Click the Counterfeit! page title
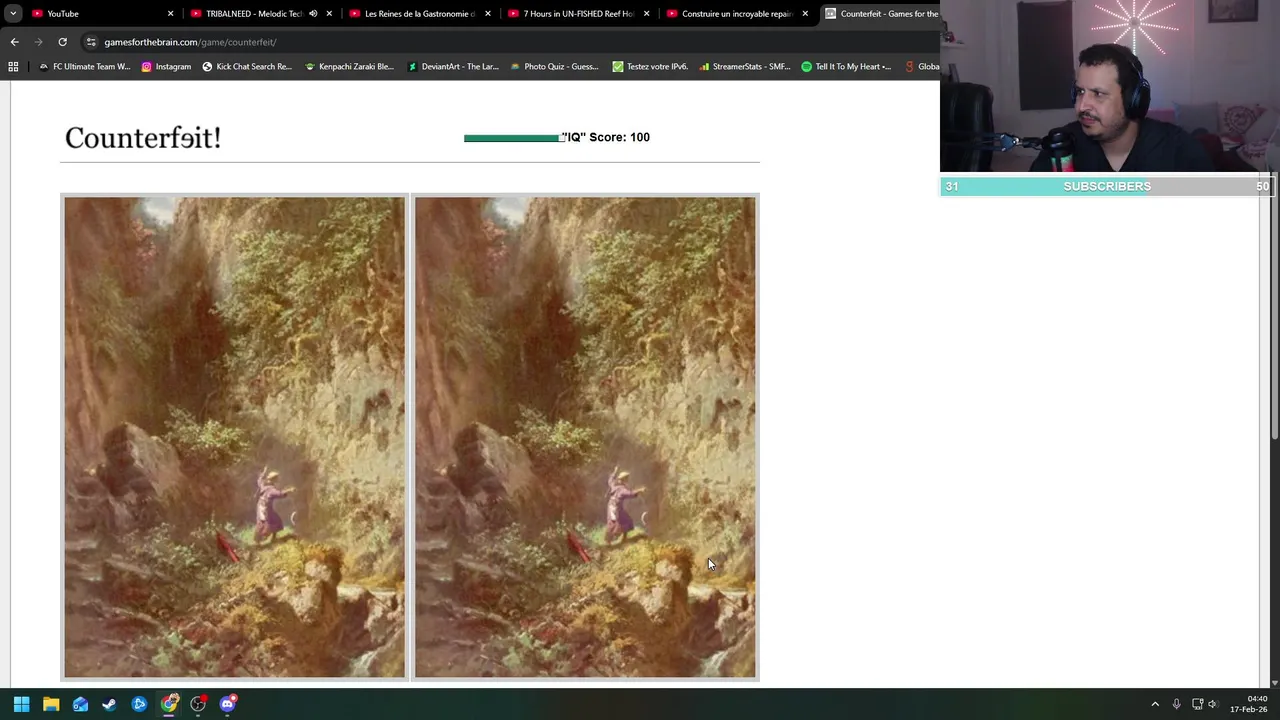Viewport: 1280px width, 720px height. 142,138
